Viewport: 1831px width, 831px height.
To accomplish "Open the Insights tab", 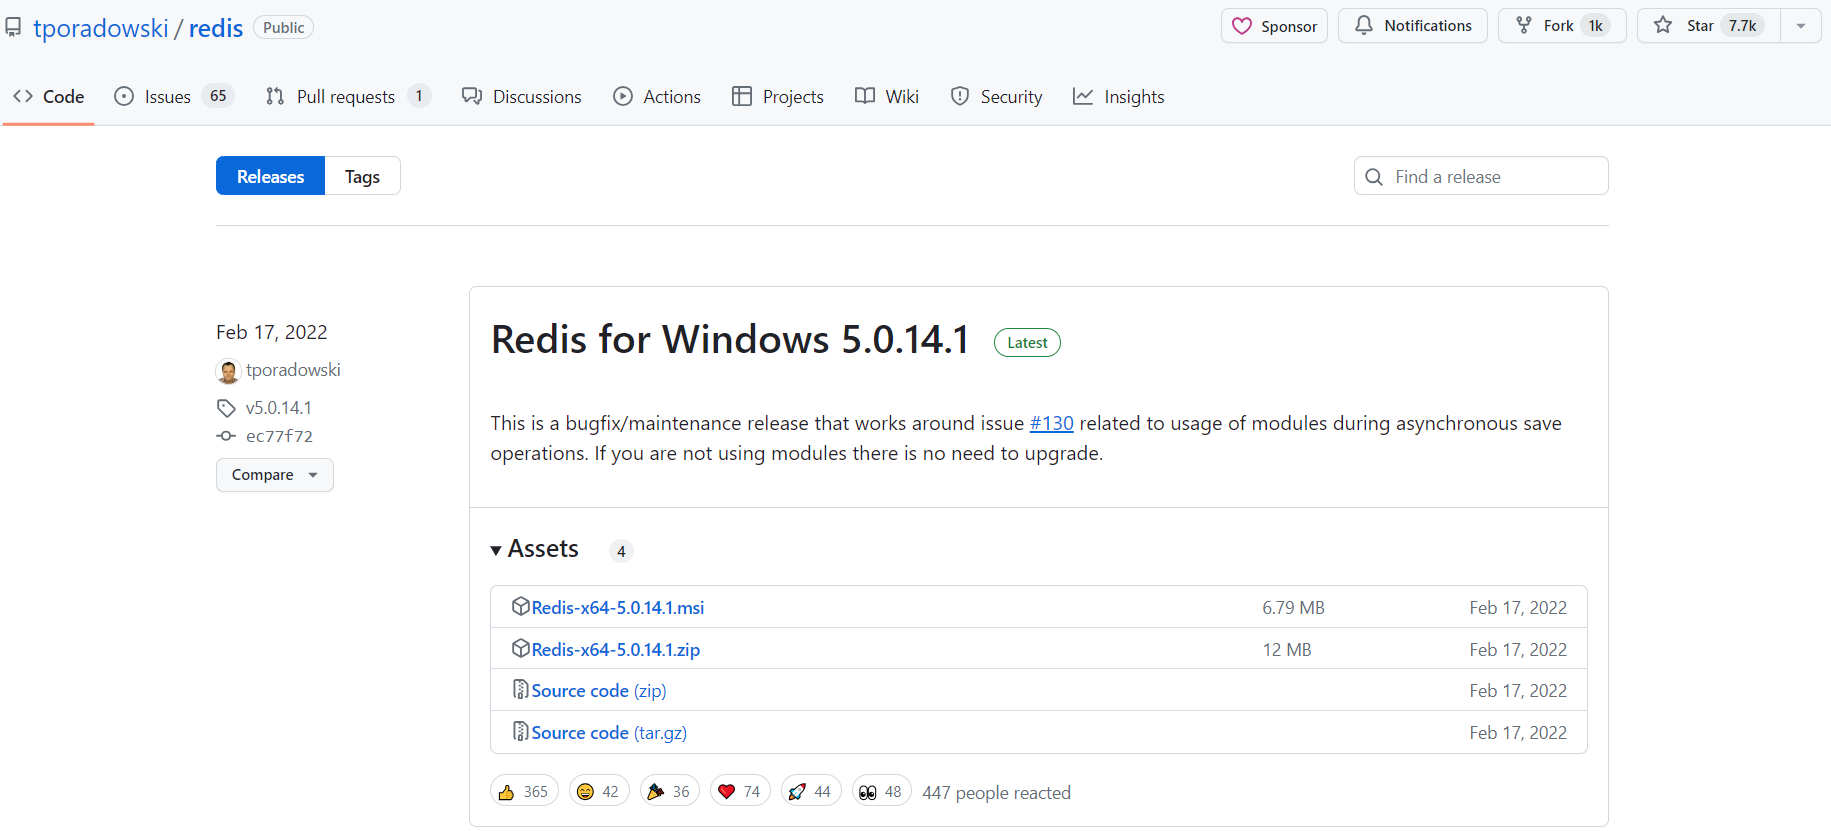I will click(1118, 96).
